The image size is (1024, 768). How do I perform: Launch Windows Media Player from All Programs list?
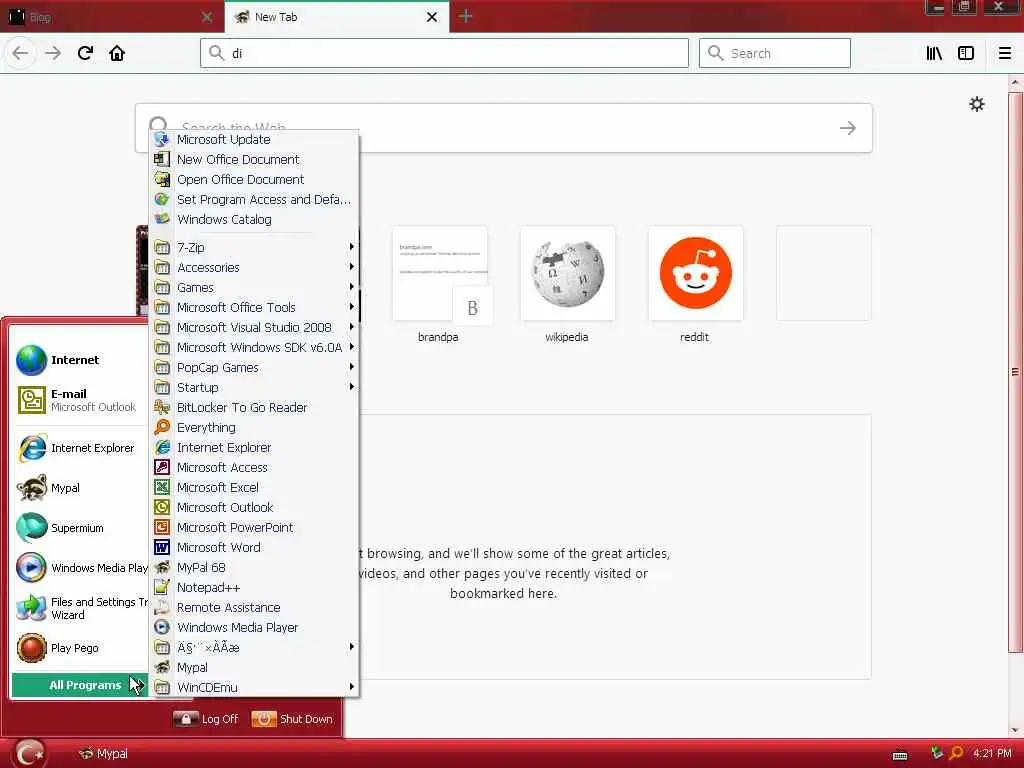pyautogui.click(x=255, y=627)
